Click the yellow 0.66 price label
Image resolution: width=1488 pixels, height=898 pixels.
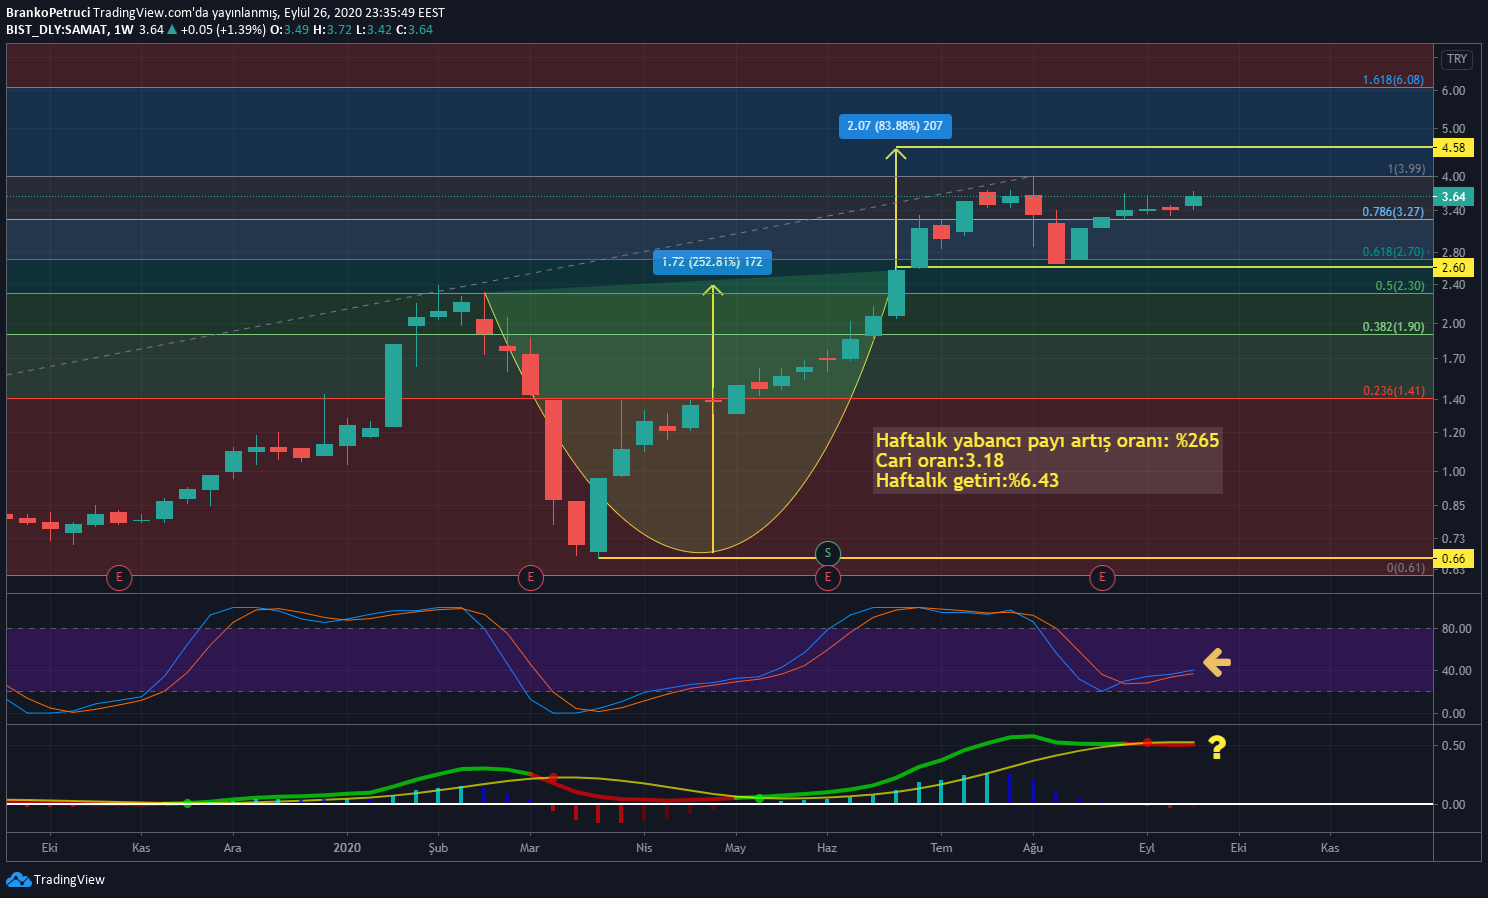tap(1454, 559)
